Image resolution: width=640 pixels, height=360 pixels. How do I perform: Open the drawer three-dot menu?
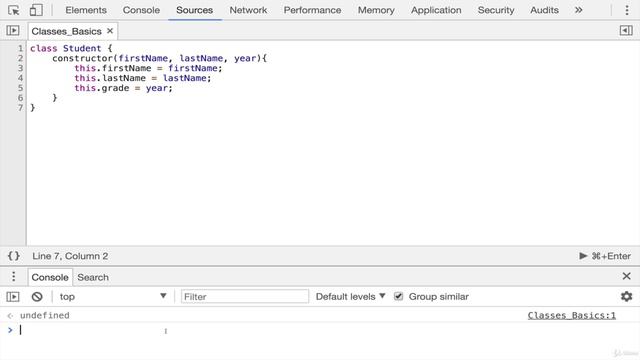(13, 277)
